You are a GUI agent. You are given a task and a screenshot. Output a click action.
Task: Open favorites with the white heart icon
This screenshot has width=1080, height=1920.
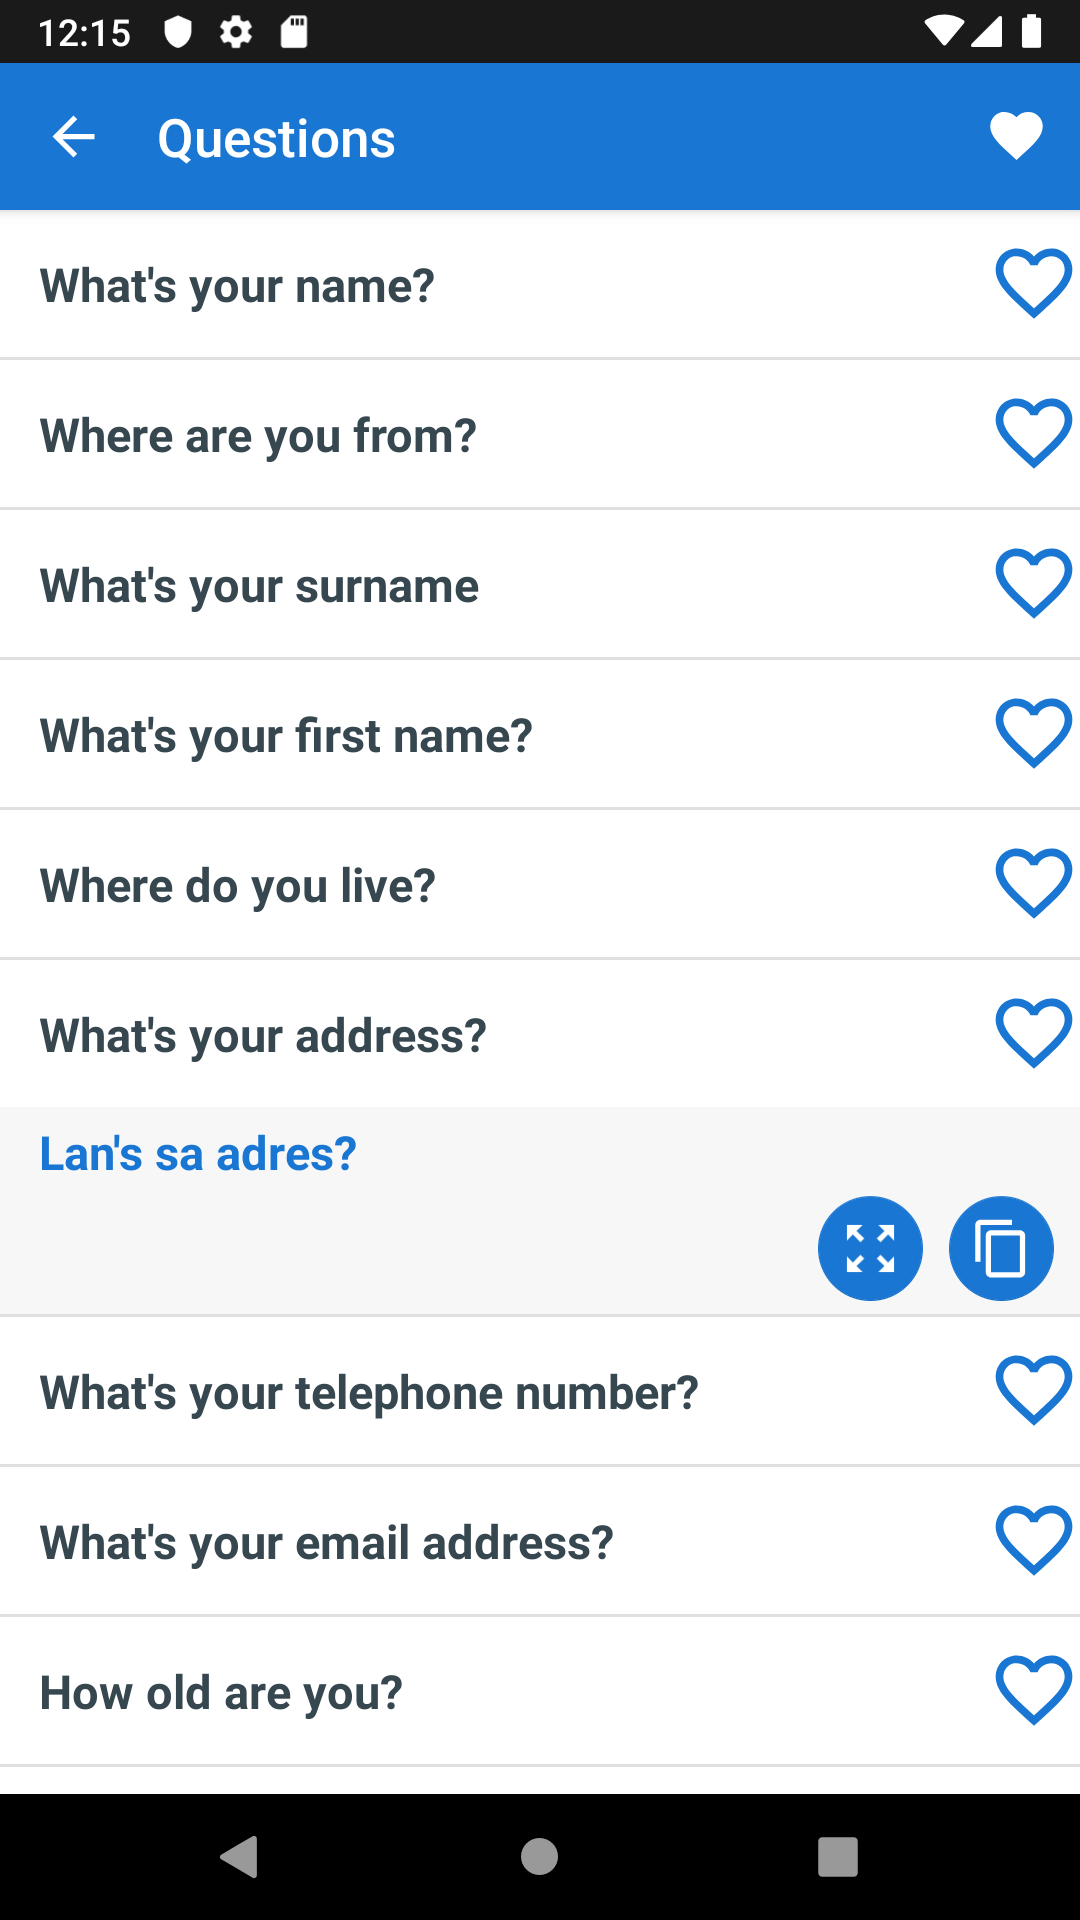[1016, 136]
